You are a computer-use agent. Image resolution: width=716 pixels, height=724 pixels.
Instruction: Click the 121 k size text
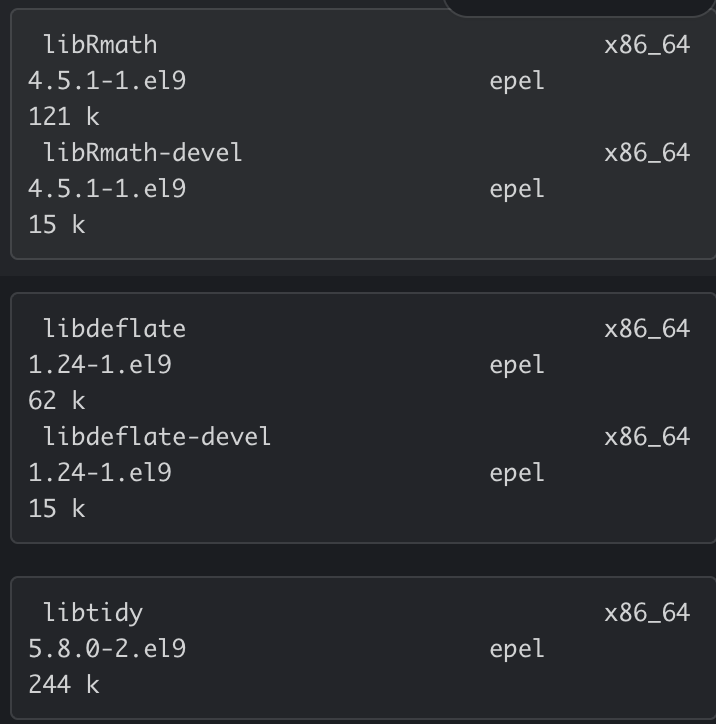point(64,117)
